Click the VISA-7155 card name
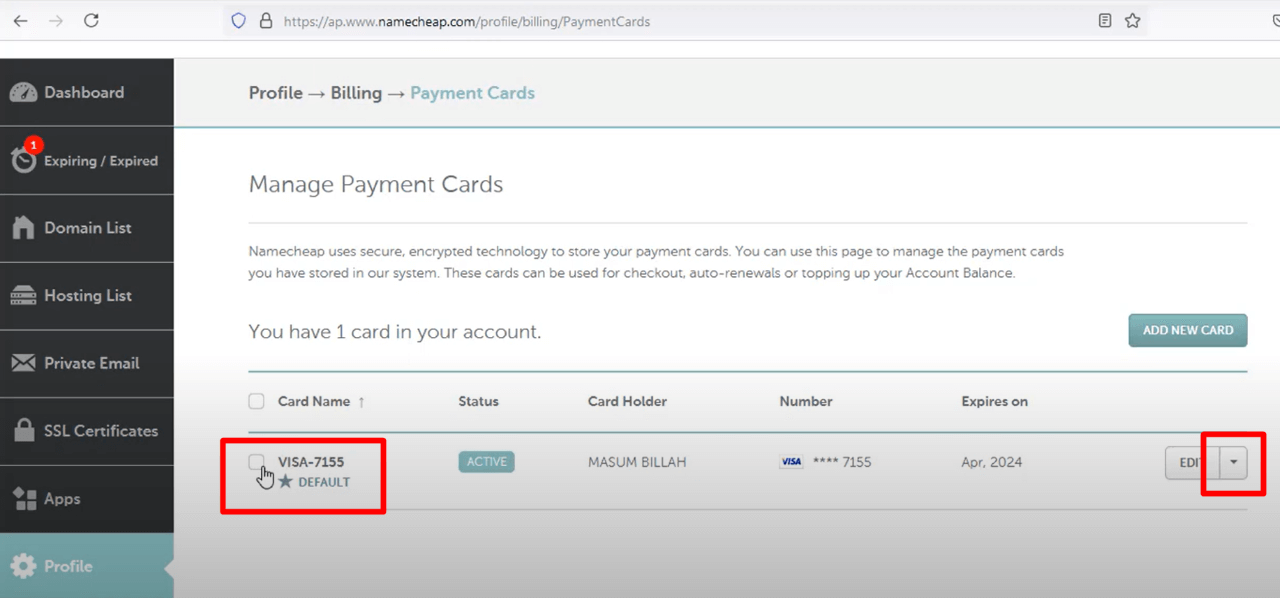This screenshot has height=598, width=1280. tap(311, 462)
